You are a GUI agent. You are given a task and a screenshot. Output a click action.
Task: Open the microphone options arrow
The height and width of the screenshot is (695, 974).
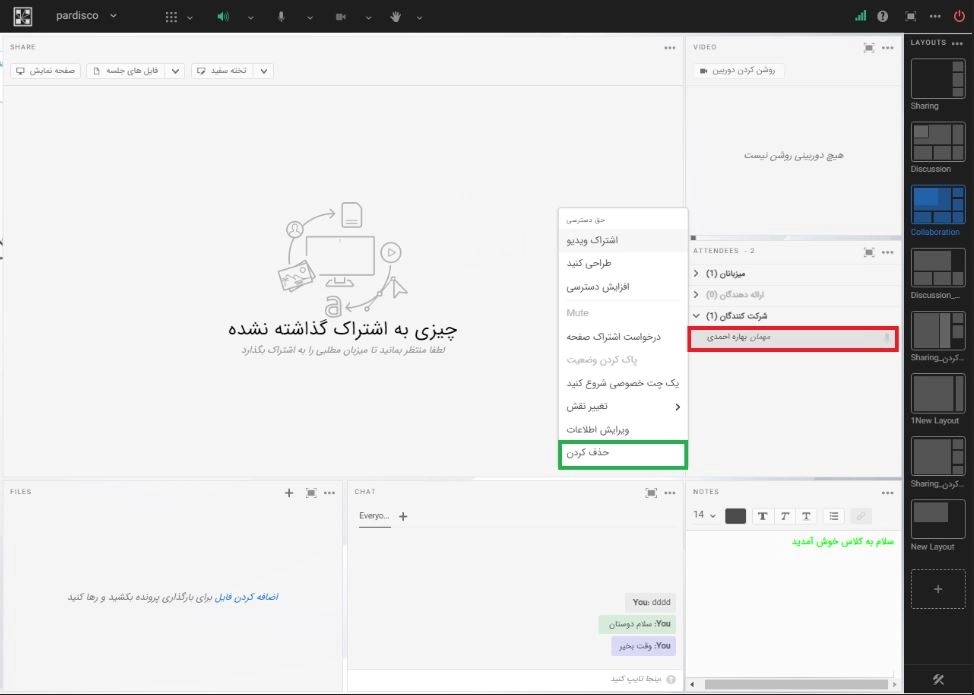309,17
